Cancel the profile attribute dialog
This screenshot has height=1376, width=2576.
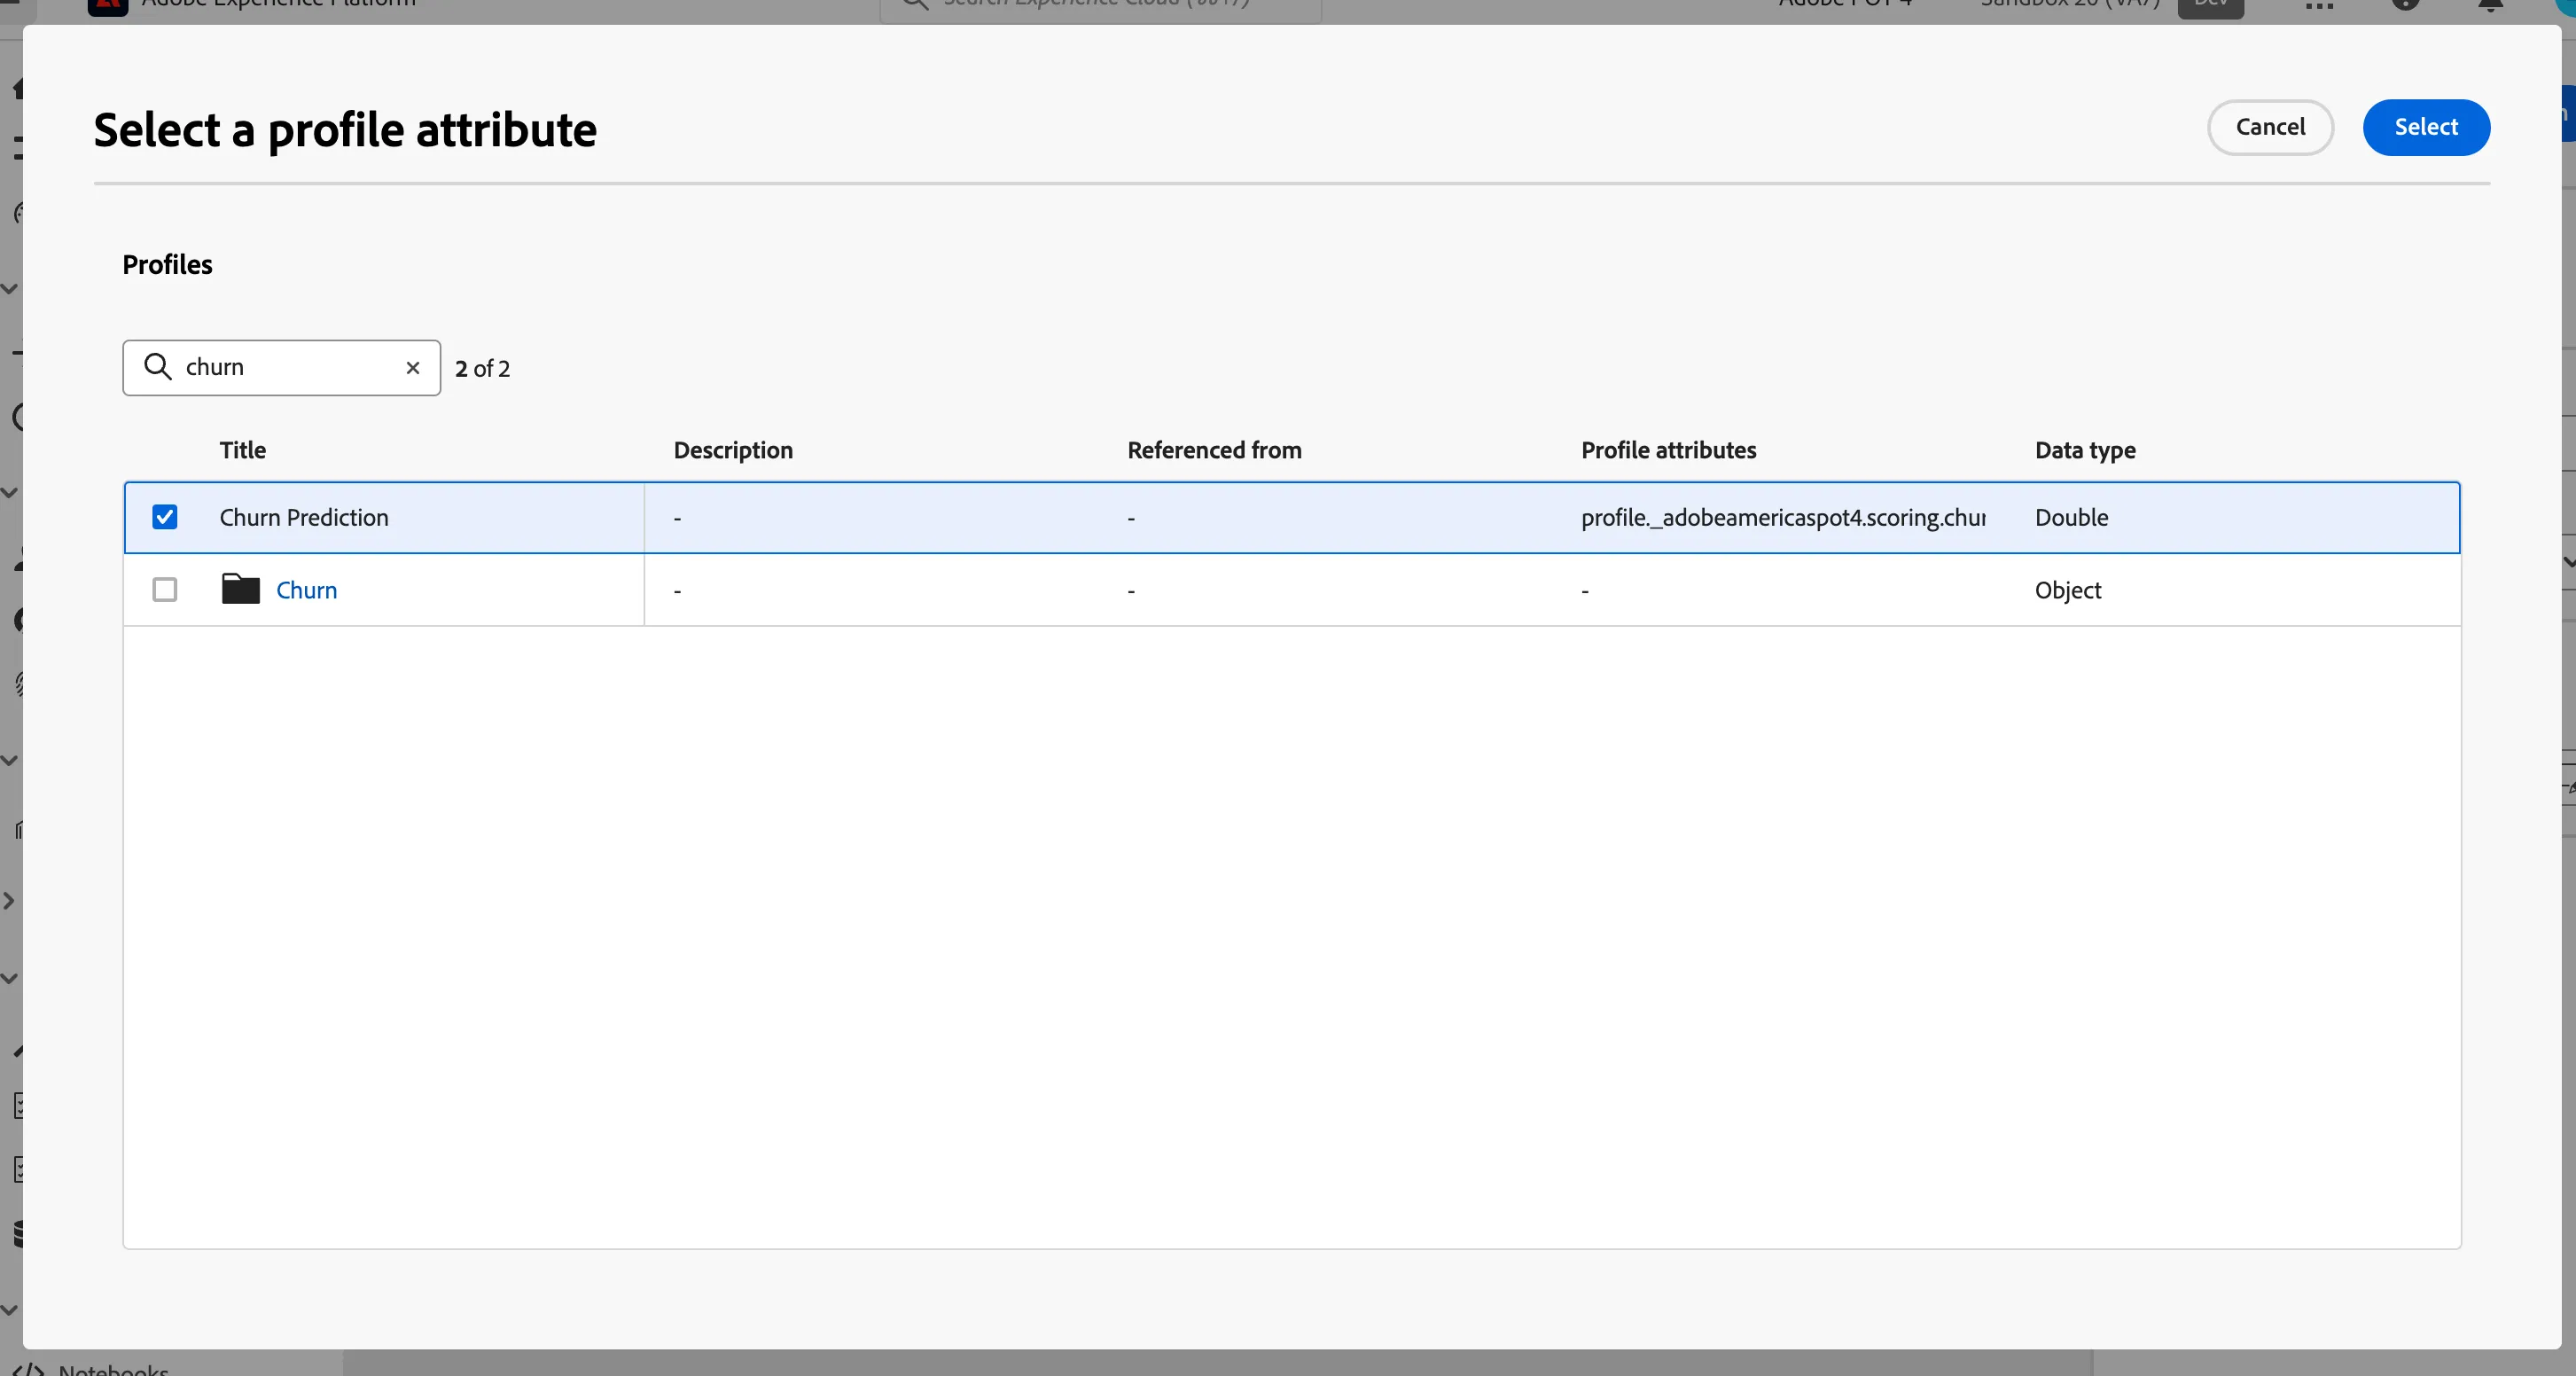[2270, 127]
